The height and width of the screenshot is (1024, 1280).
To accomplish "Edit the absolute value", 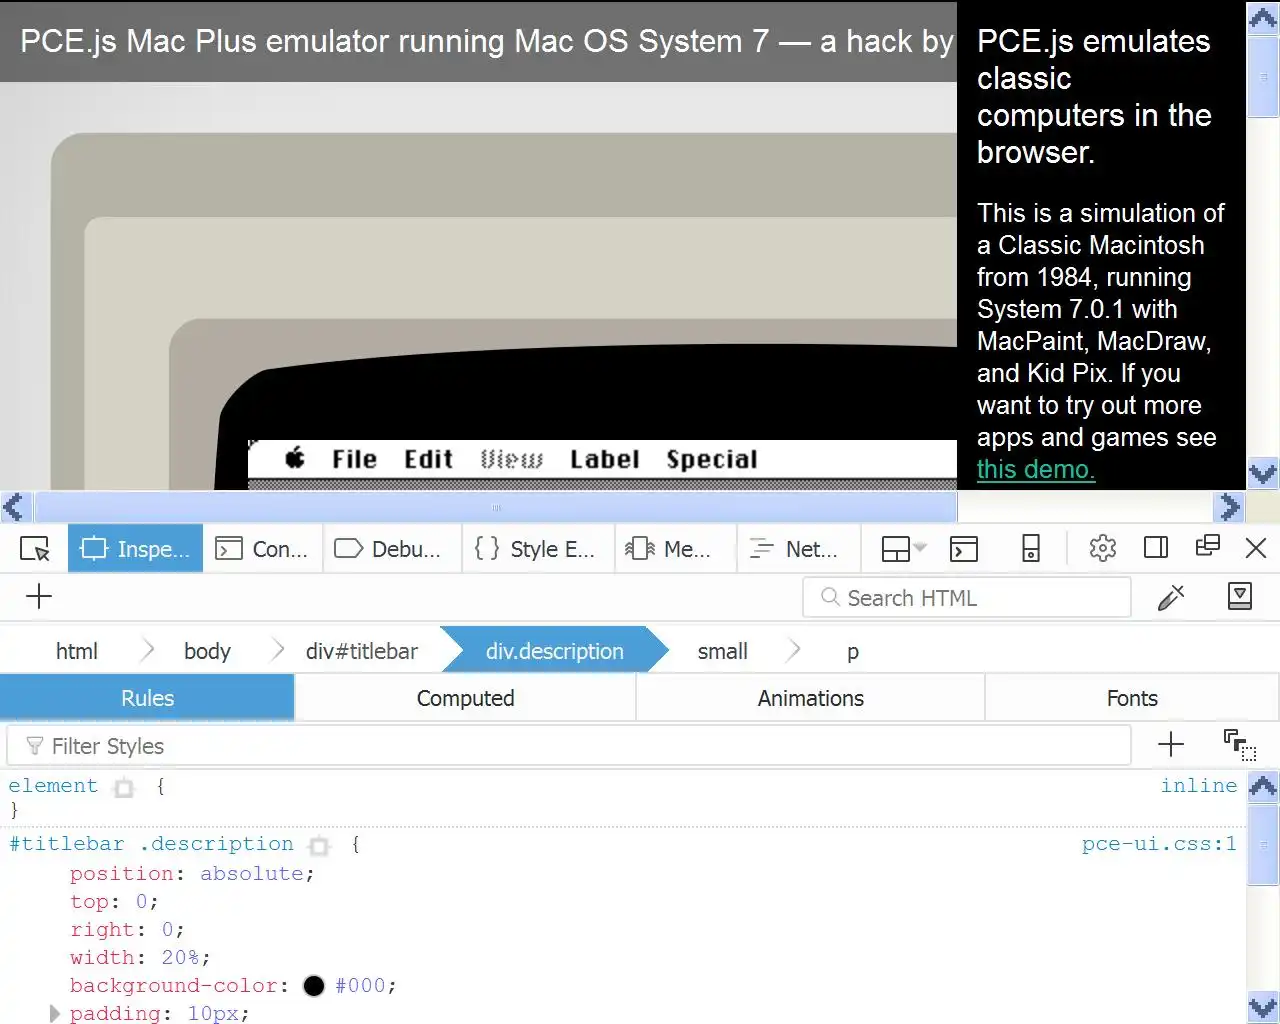I will (252, 874).
